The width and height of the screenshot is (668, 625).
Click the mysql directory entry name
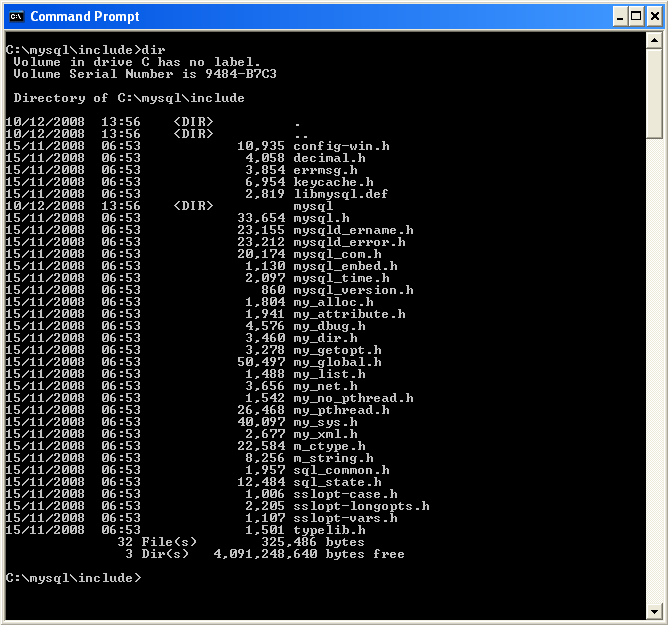pos(313,206)
